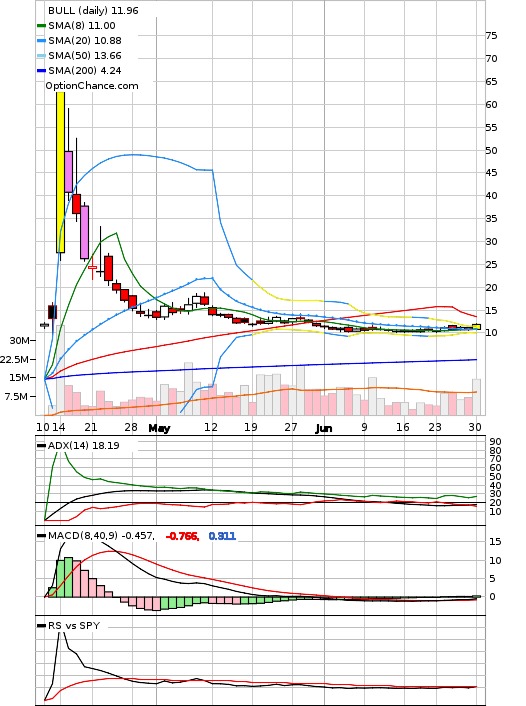Image resolution: width=526 pixels, height=706 pixels.
Task: Click the blue 0.311 MACD histogram value
Action: click(222, 536)
